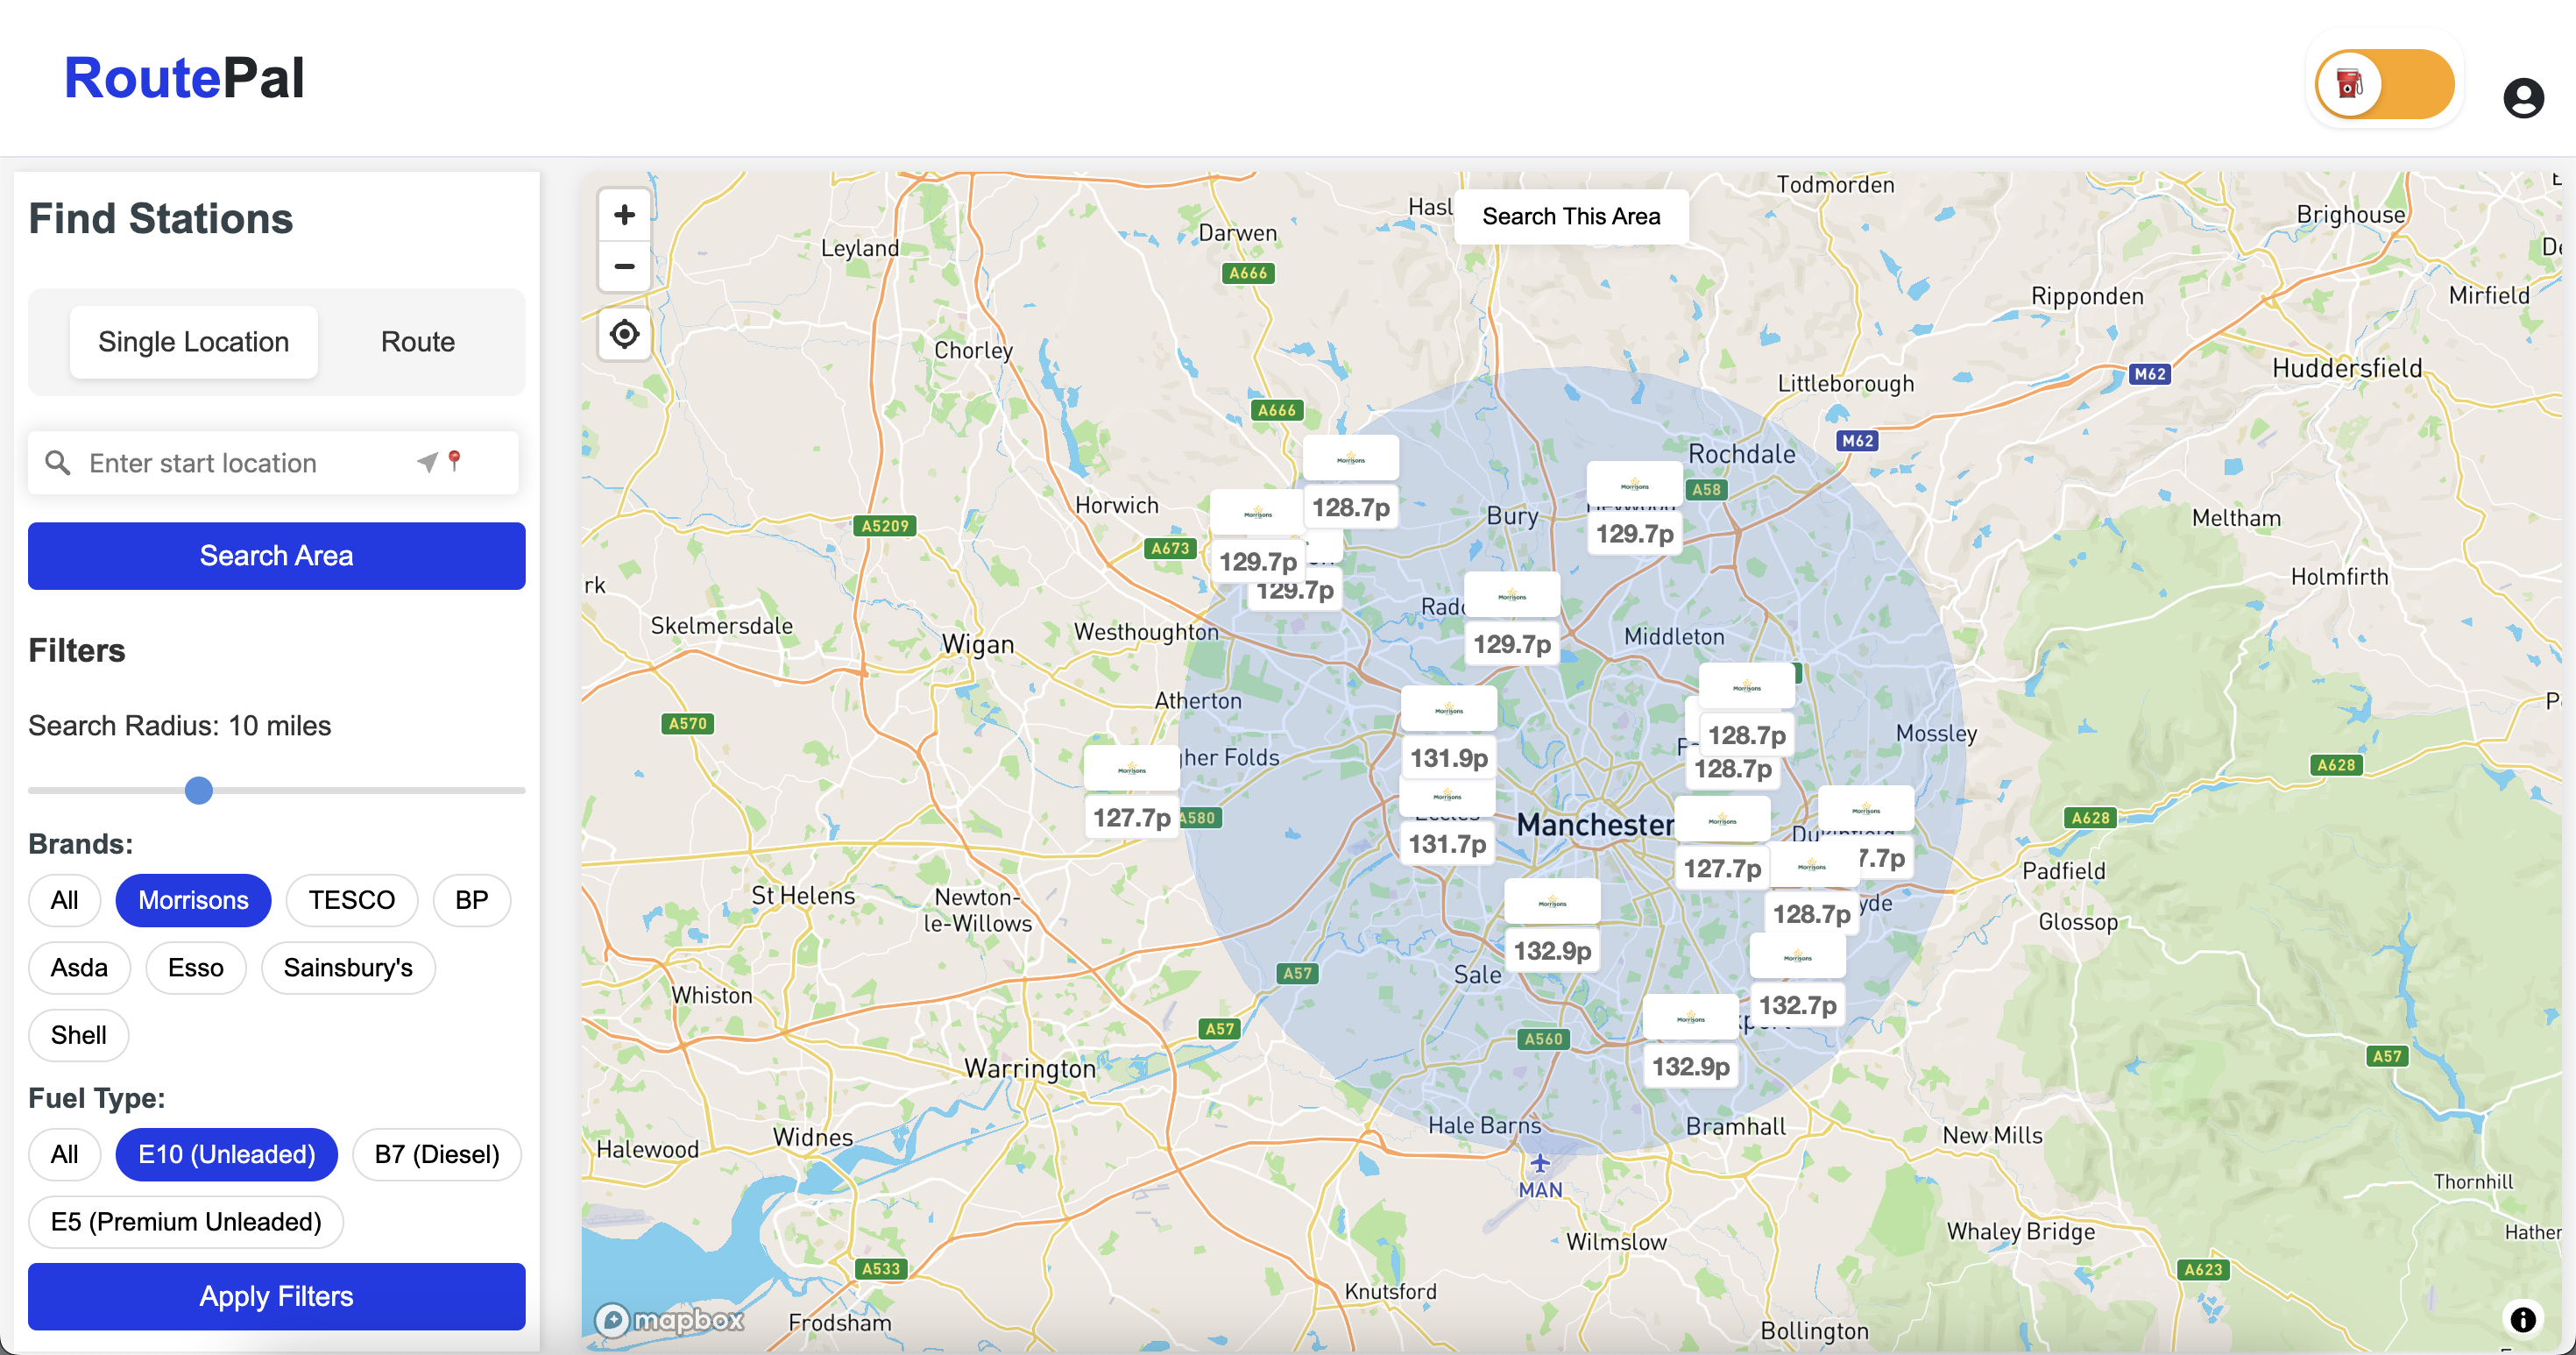Click the 129.7p price label below Radcliffe marker
The image size is (2576, 1355).
click(1511, 643)
